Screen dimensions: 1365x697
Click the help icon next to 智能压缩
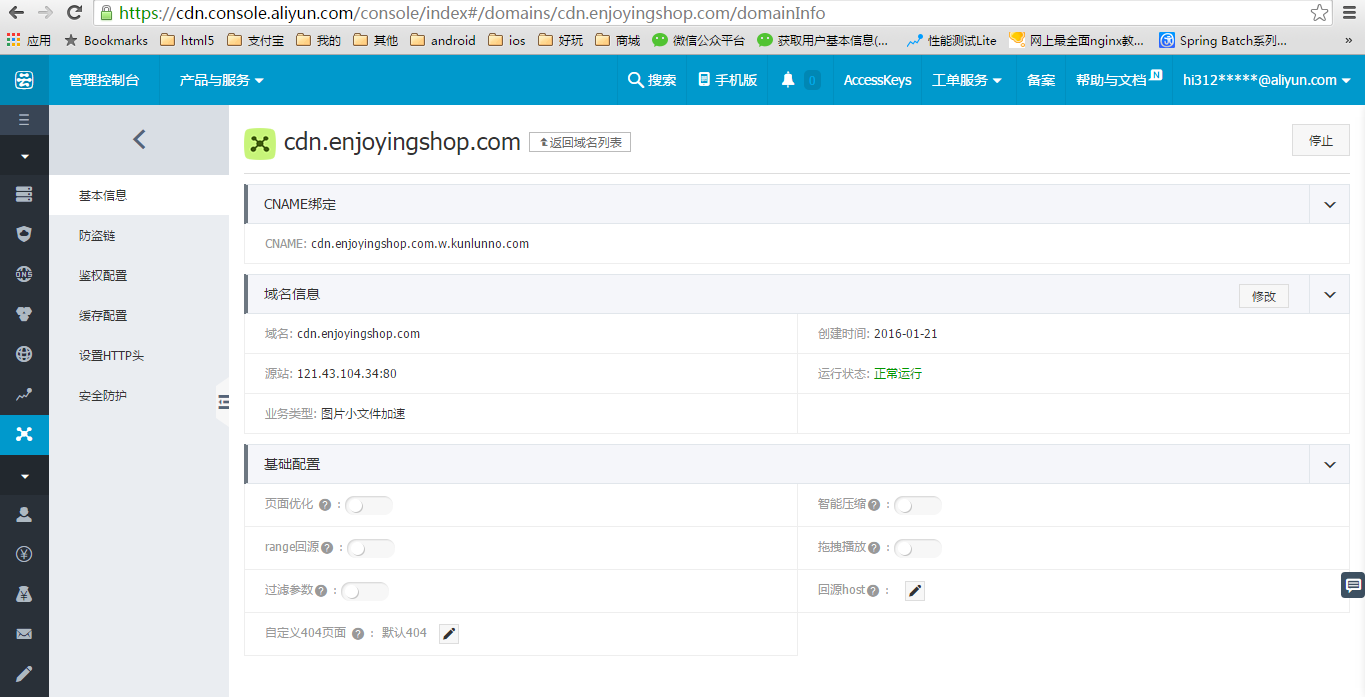coord(874,505)
